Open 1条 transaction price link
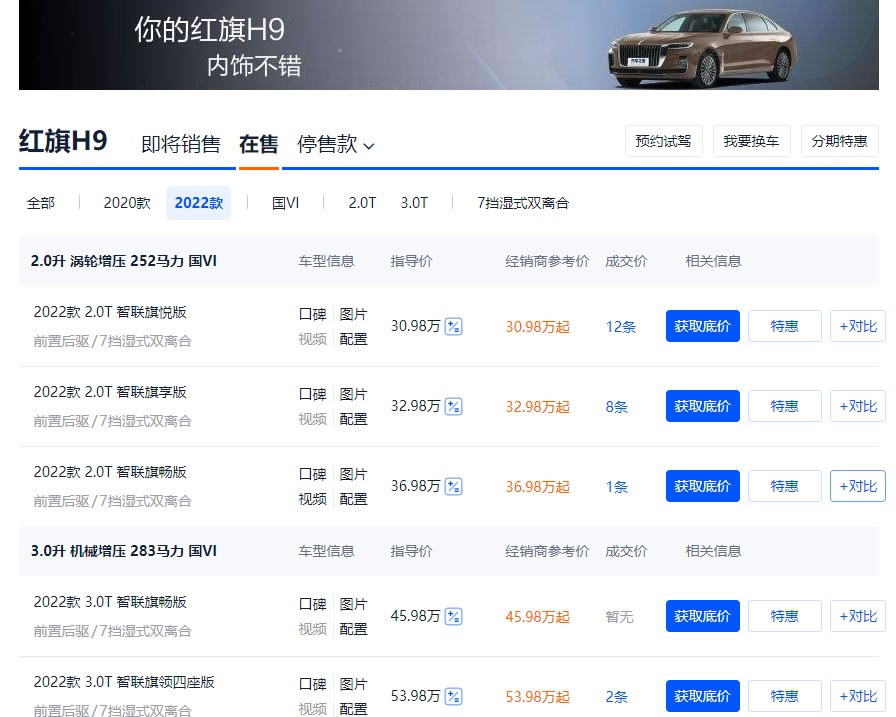 tap(617, 487)
